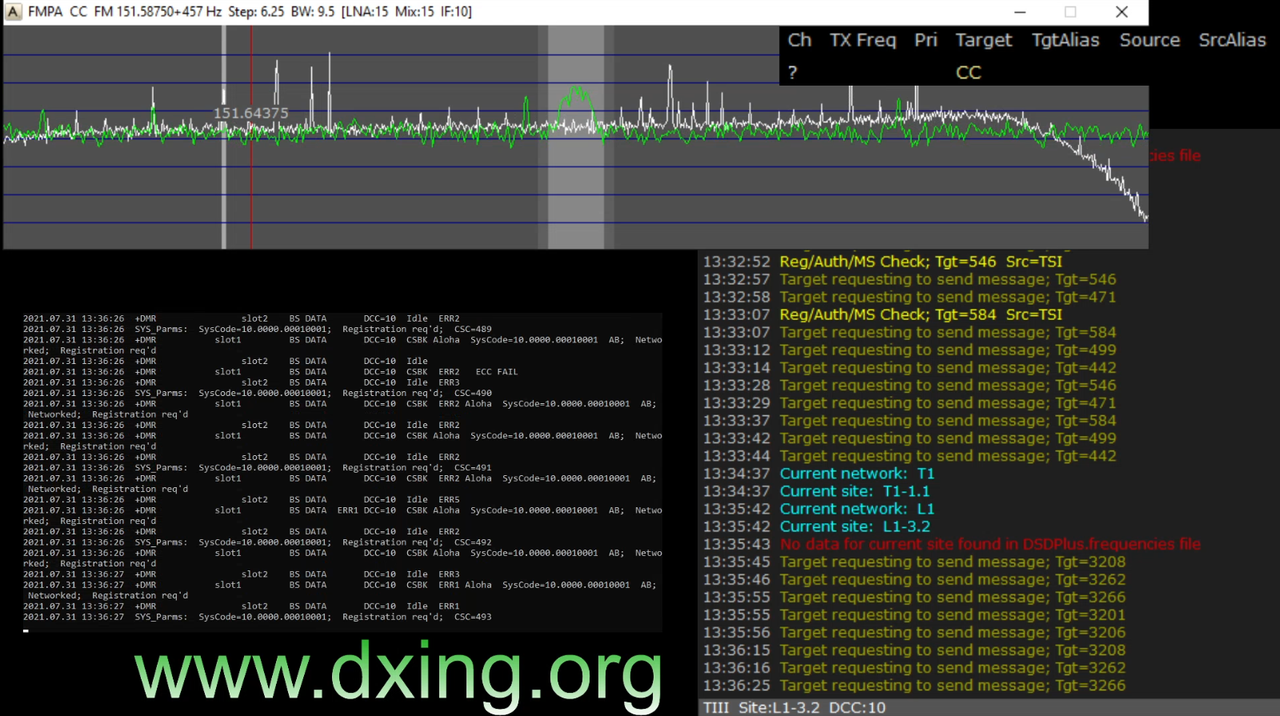Select 13:35:56 log line Tgt=3206
1280x716 pixels.
click(x=914, y=632)
